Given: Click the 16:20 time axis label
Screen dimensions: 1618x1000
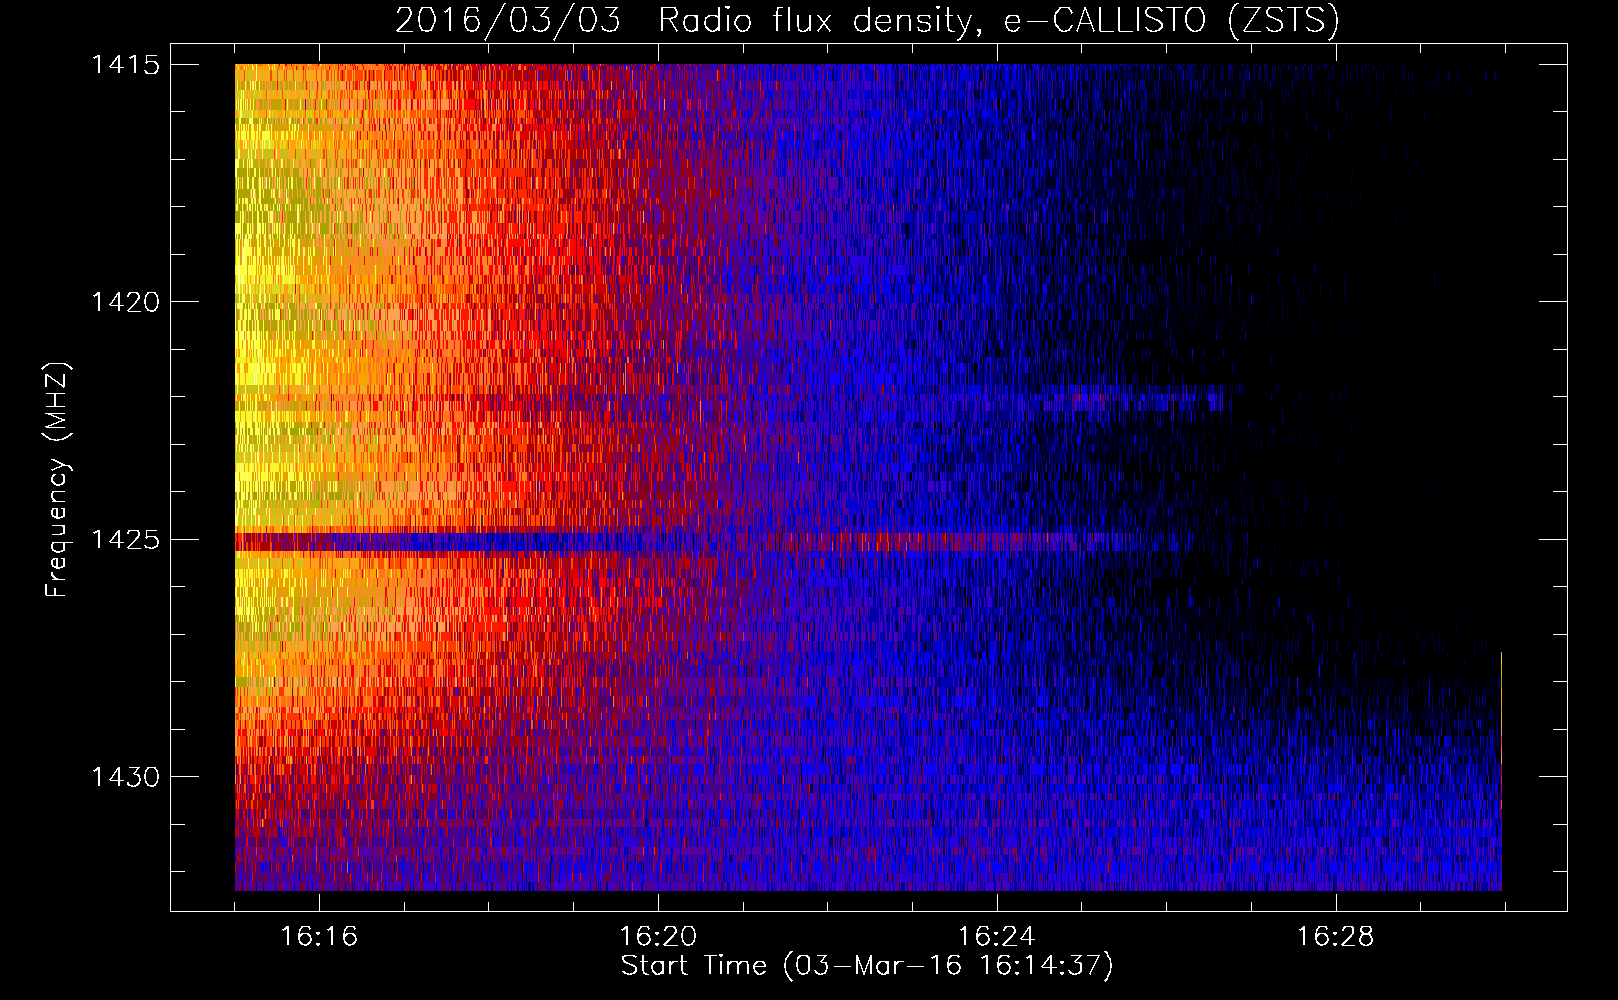Looking at the screenshot, I should [658, 937].
